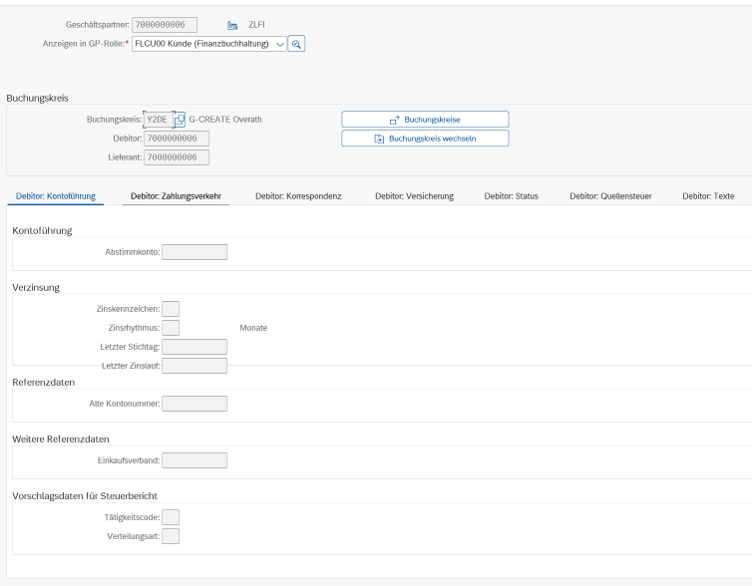Viewport: 752px width, 586px height.
Task: Click the ZLFI text
Action: pos(257,24)
